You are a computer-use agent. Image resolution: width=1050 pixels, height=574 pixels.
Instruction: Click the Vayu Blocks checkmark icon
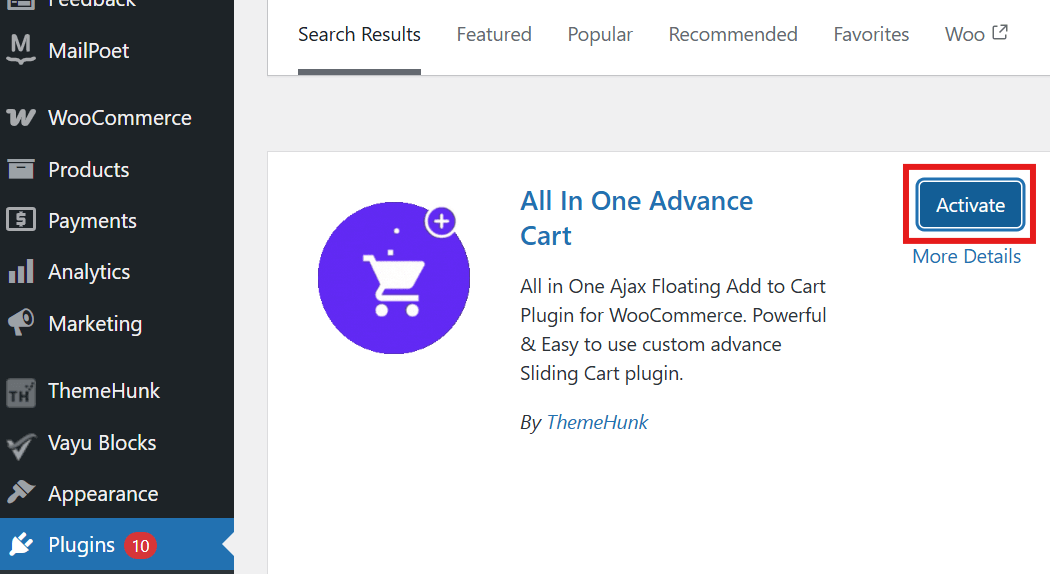click(x=21, y=443)
